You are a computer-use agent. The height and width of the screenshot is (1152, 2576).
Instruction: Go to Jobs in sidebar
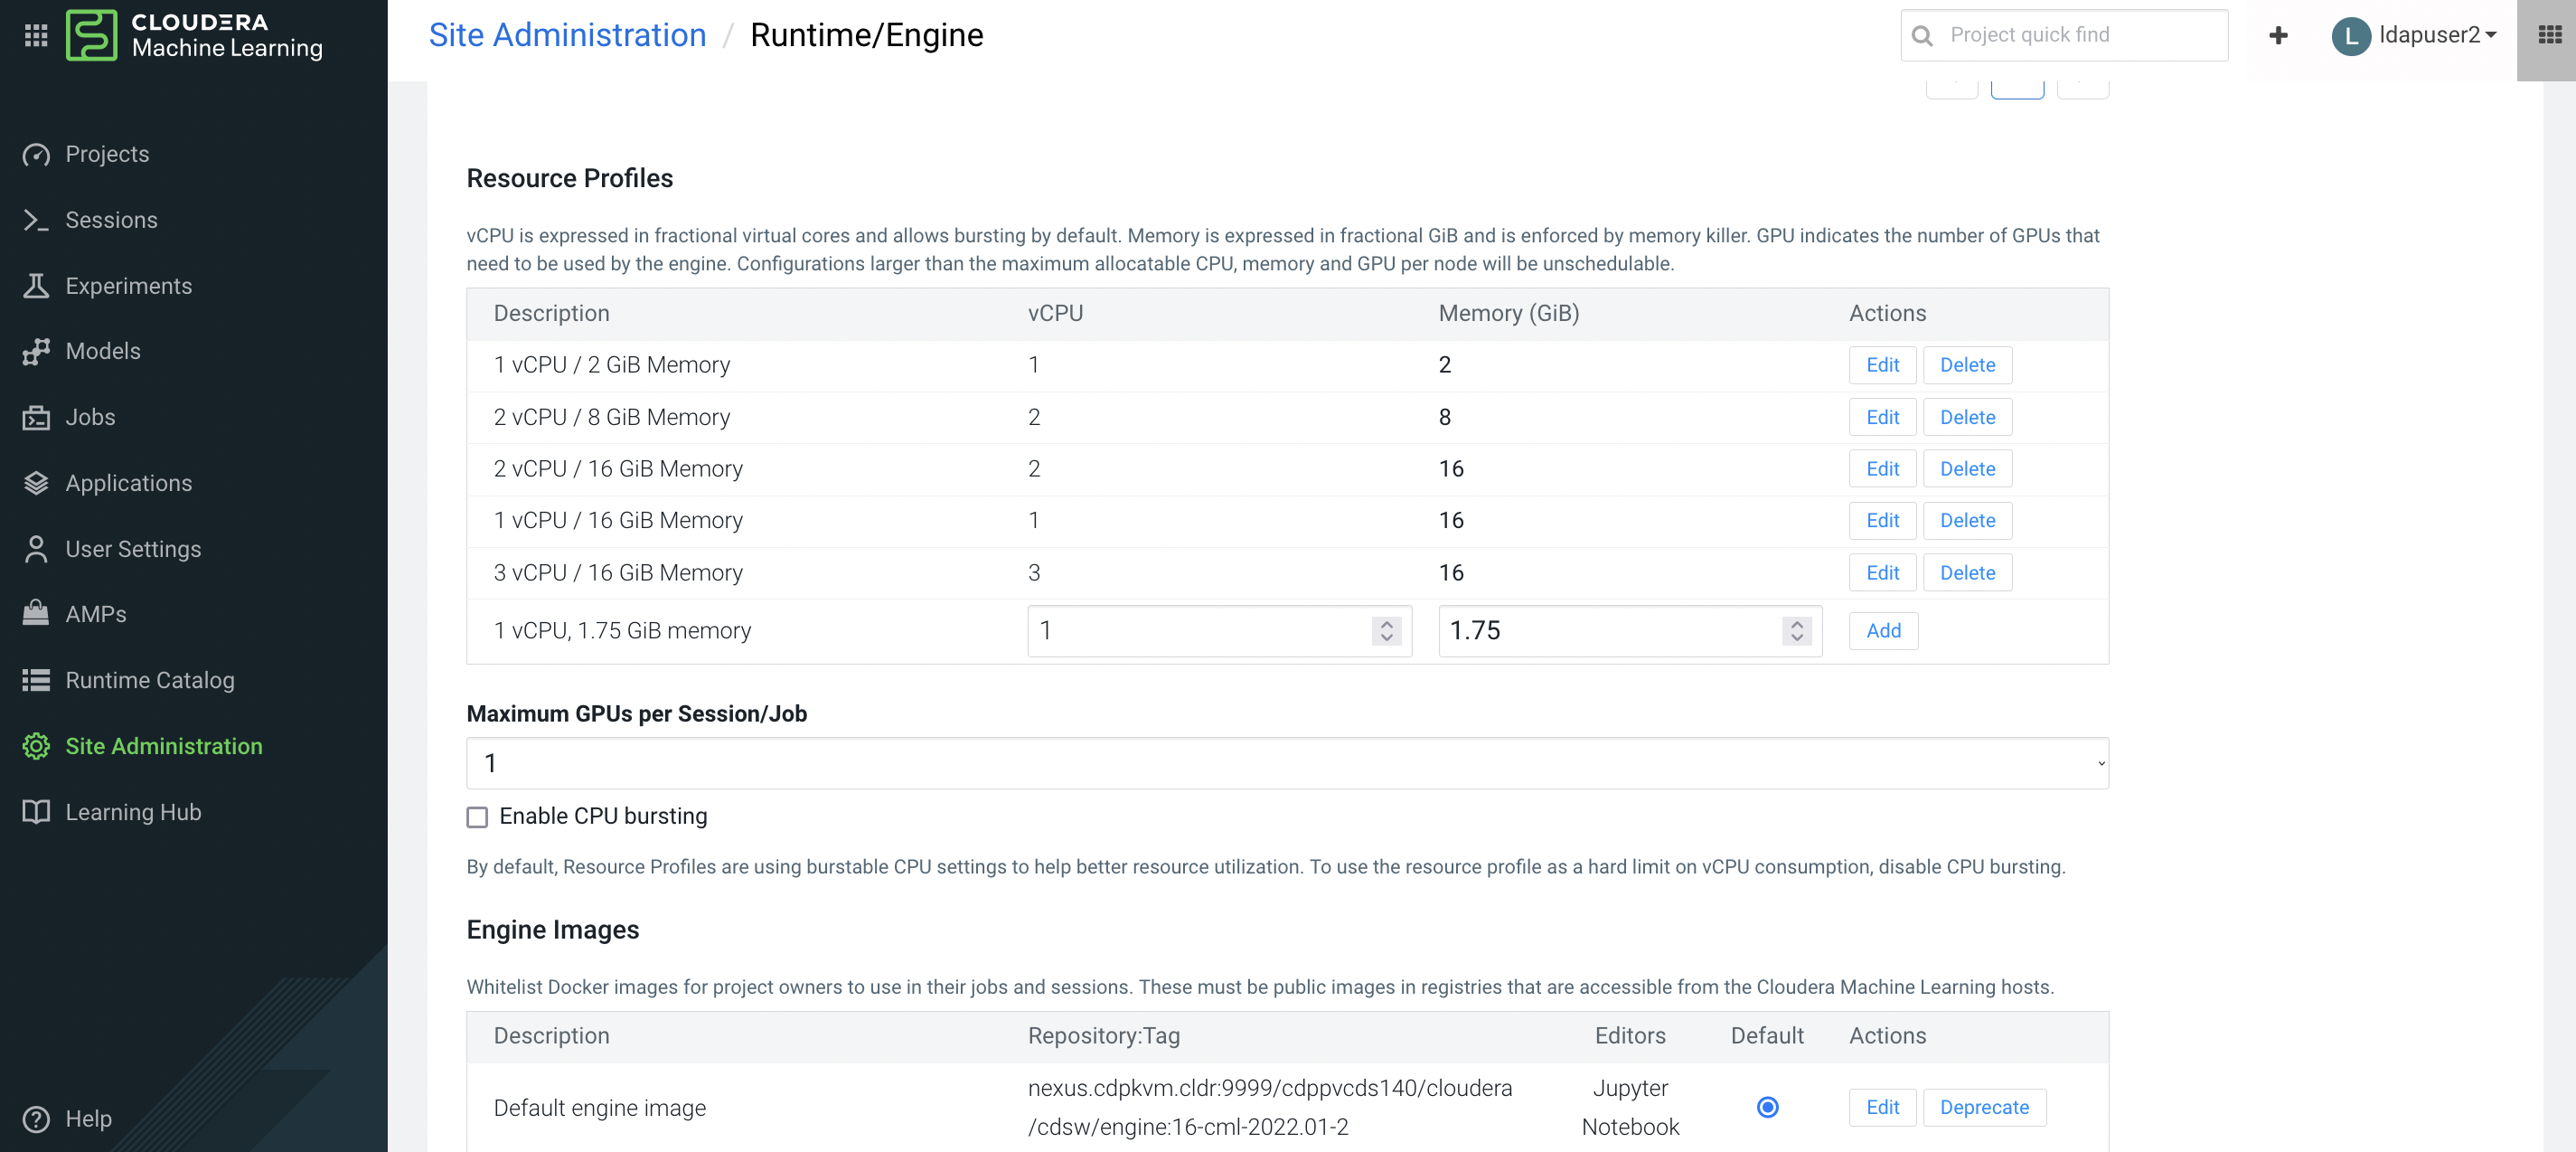point(90,417)
